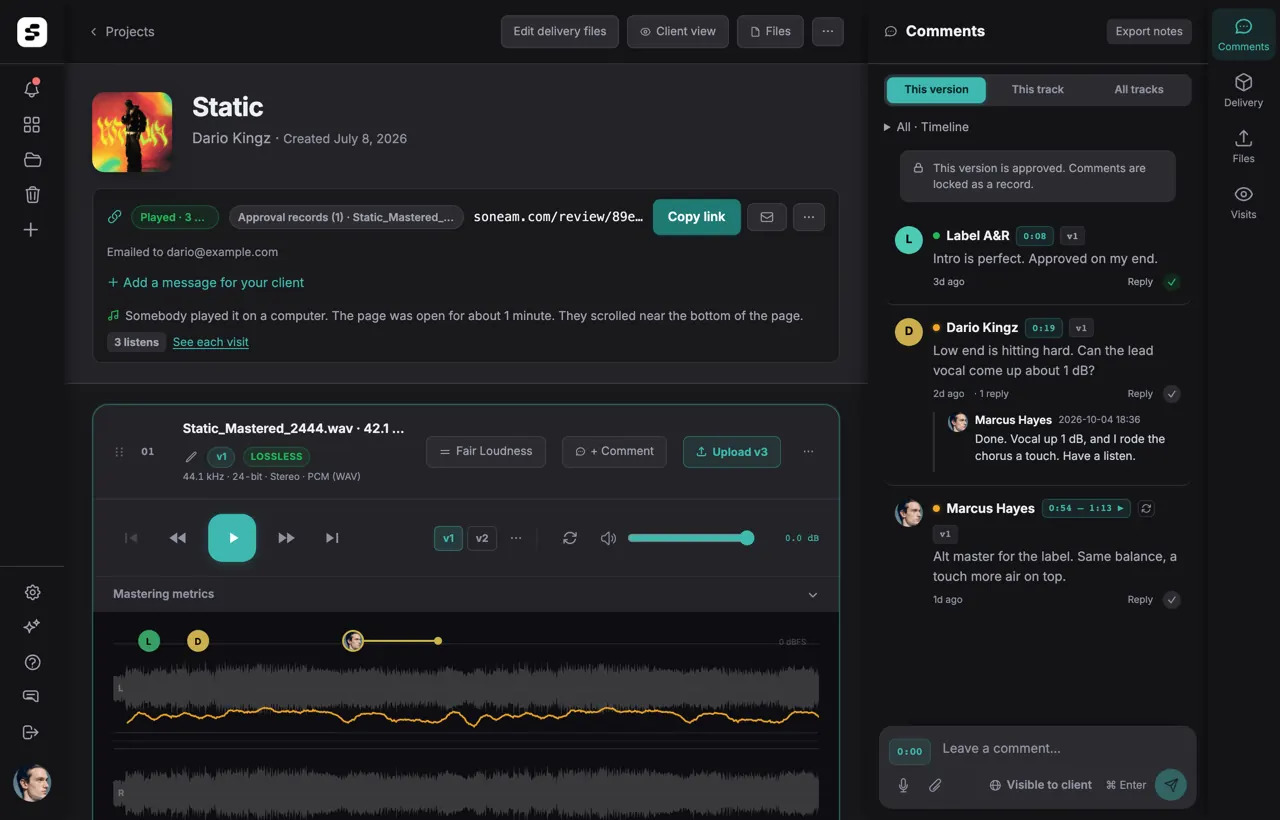Viewport: 1280px width, 820px height.
Task: Click the sparkles icon in left sidebar
Action: tap(32, 626)
